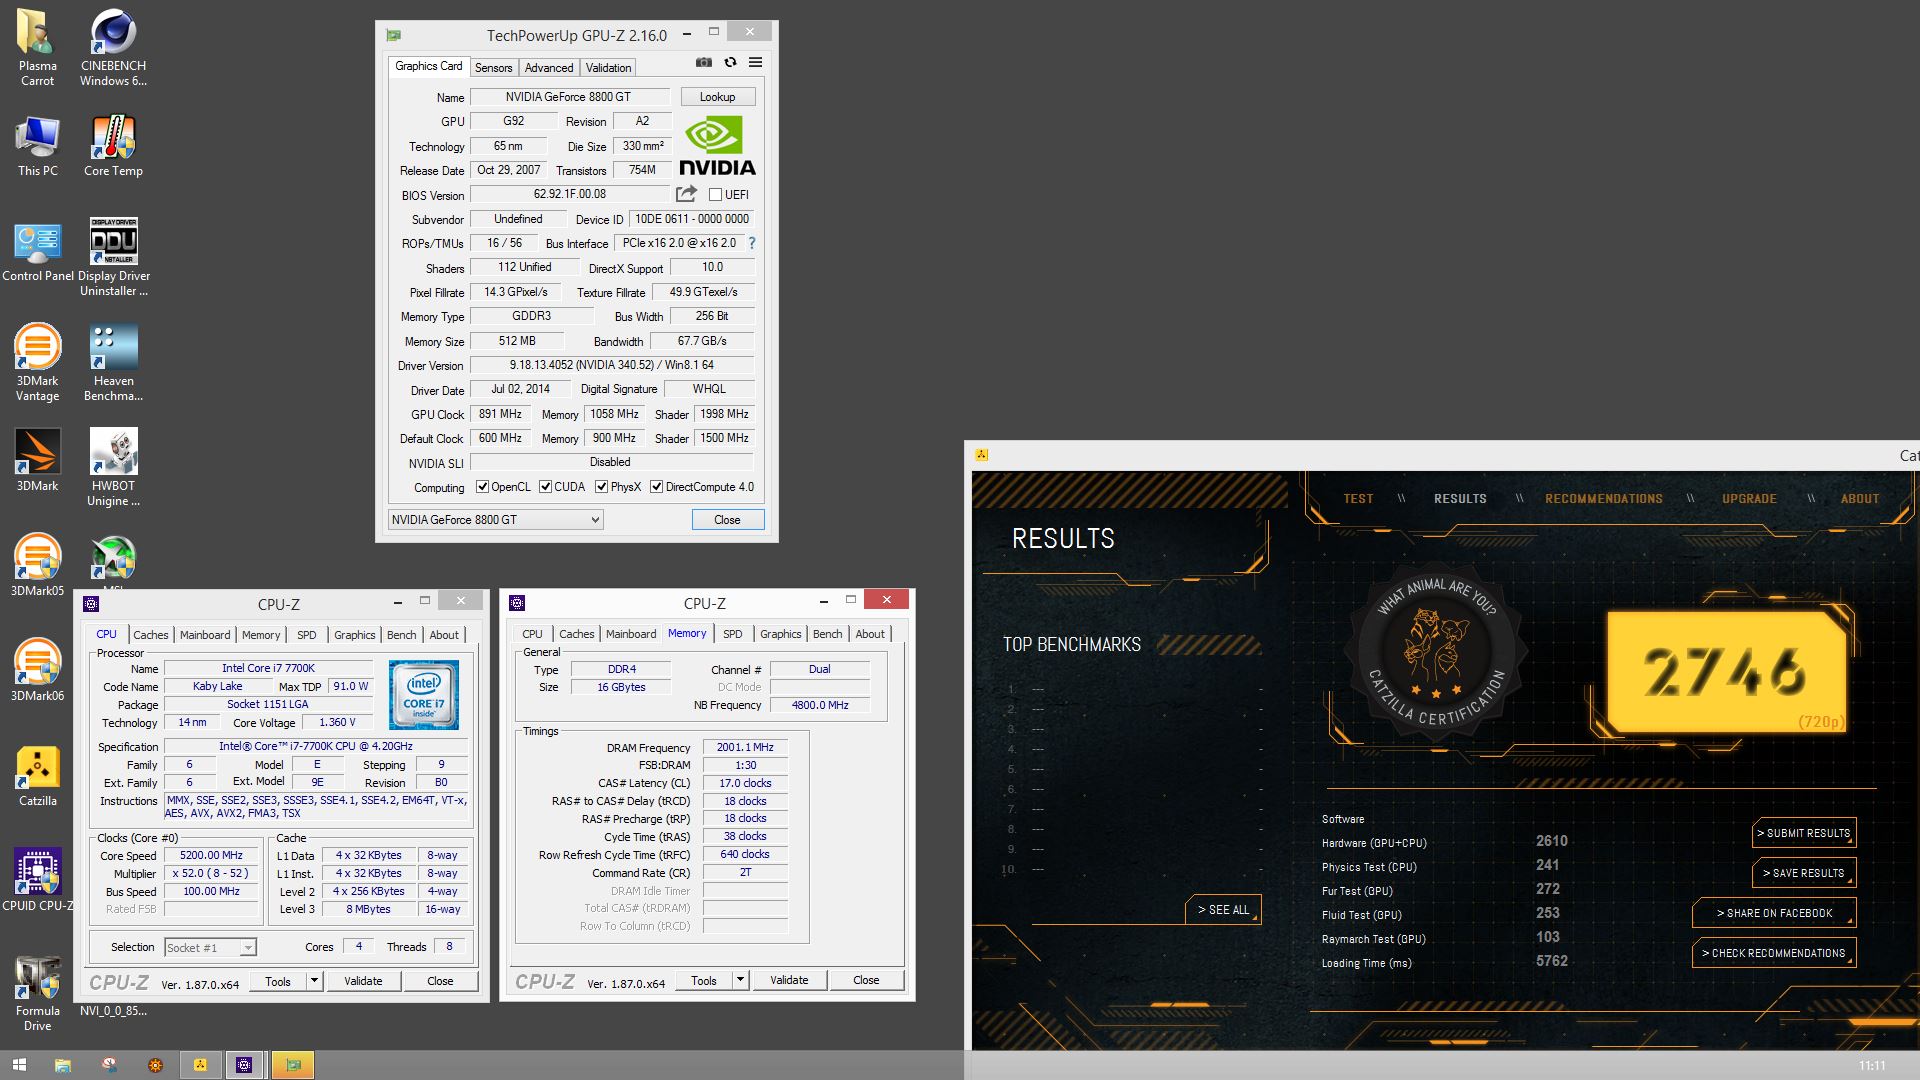Viewport: 1920px width, 1080px height.
Task: Open SPD tab in right CPU-Z window
Action: (x=733, y=634)
